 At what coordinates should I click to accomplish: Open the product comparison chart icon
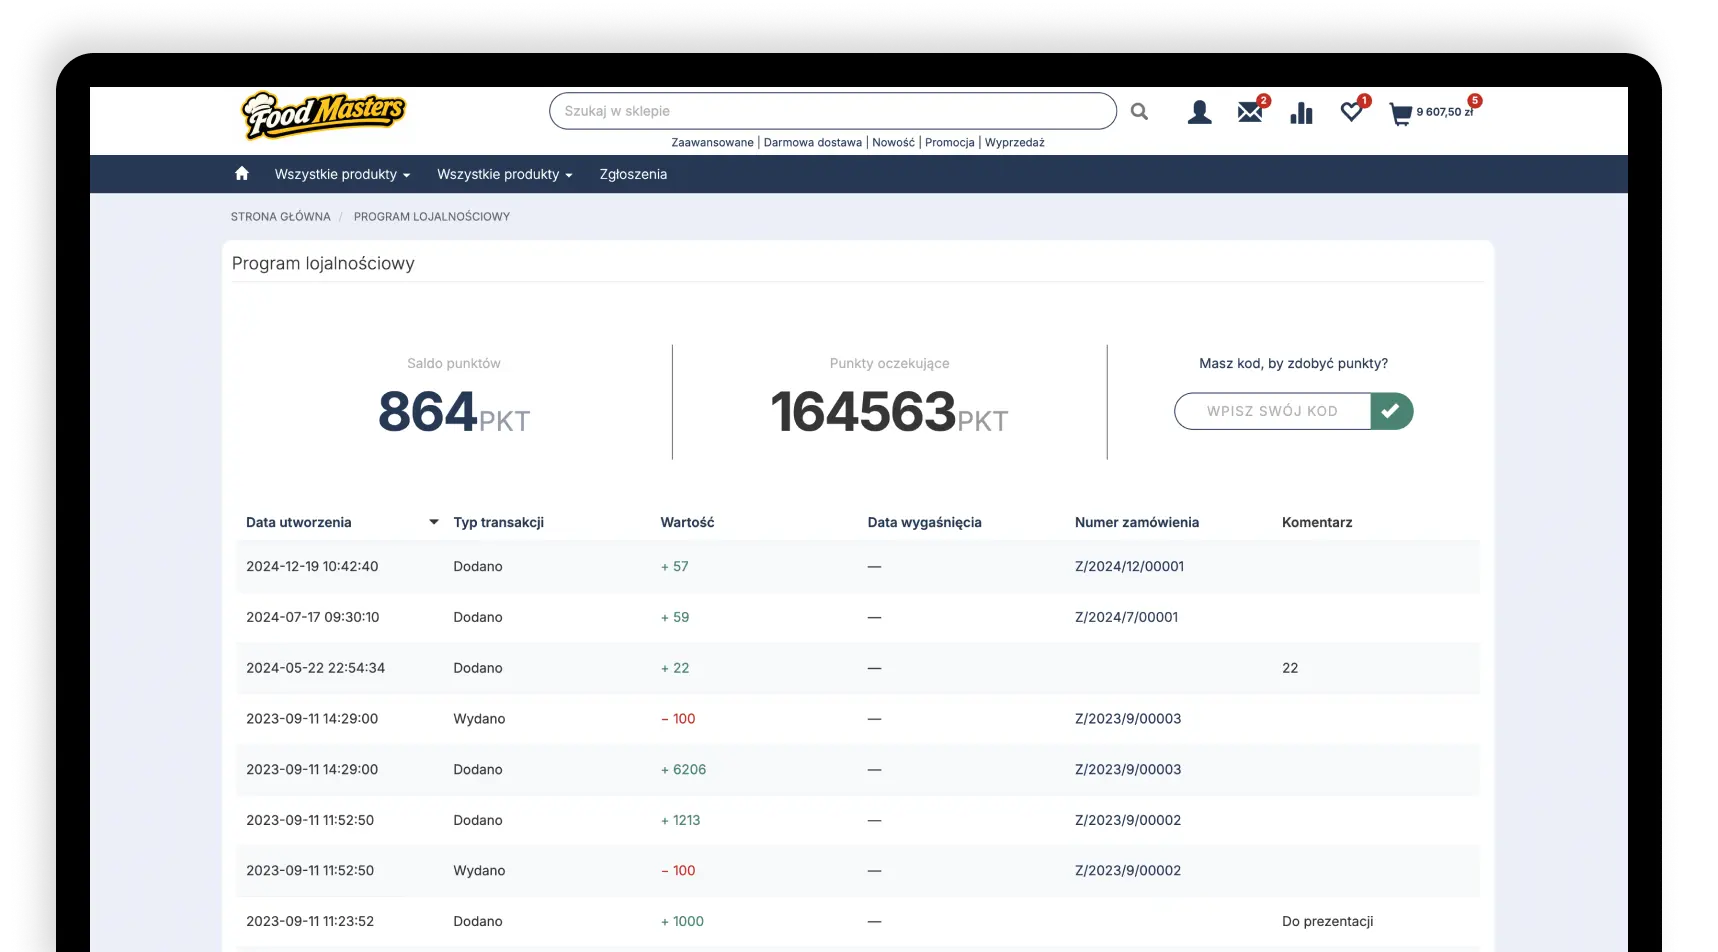(1301, 113)
